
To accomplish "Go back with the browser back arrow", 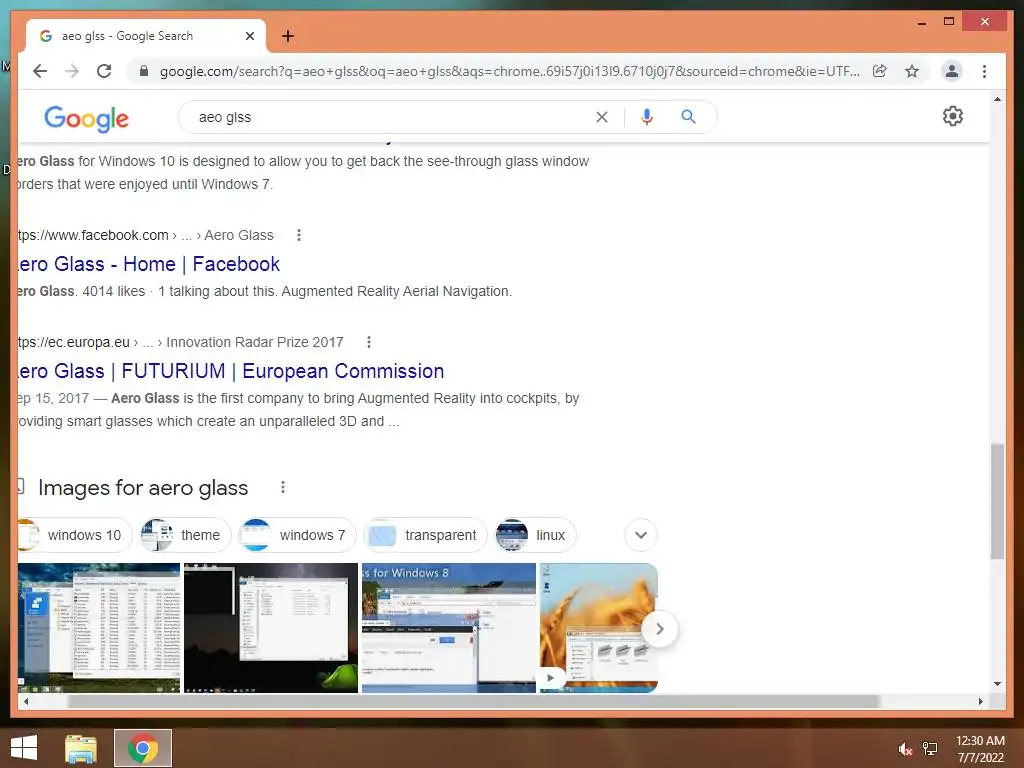I will [x=40, y=71].
